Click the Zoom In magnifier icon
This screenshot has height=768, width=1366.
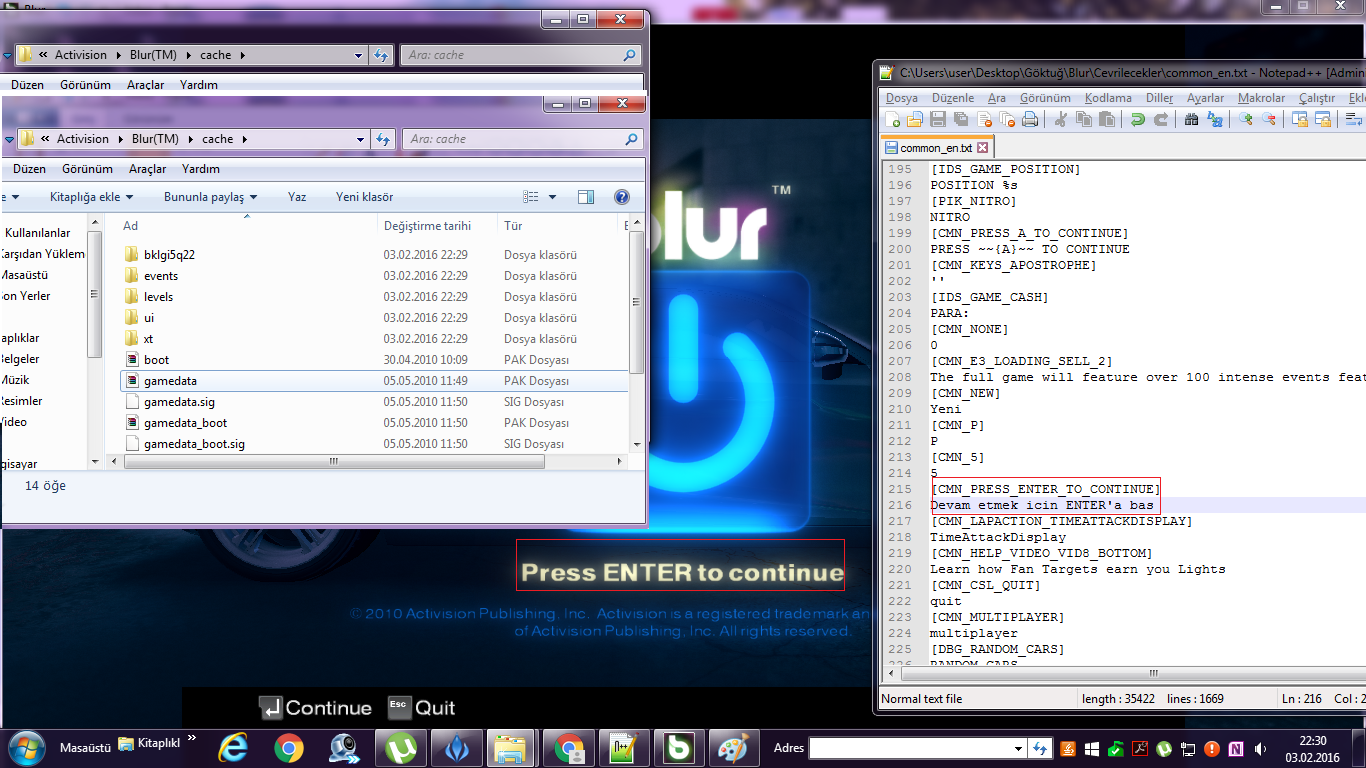point(1246,119)
